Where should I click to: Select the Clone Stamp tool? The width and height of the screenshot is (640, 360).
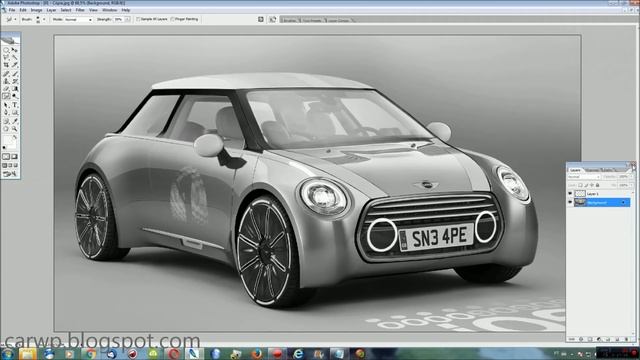[x=6, y=81]
